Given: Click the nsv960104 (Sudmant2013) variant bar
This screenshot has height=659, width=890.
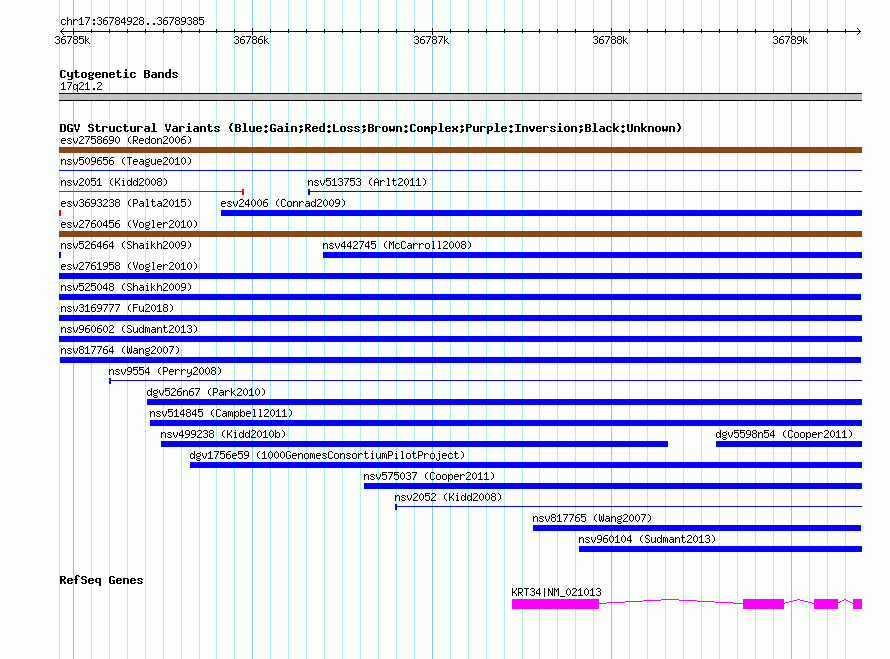Looking at the screenshot, I should tap(720, 549).
